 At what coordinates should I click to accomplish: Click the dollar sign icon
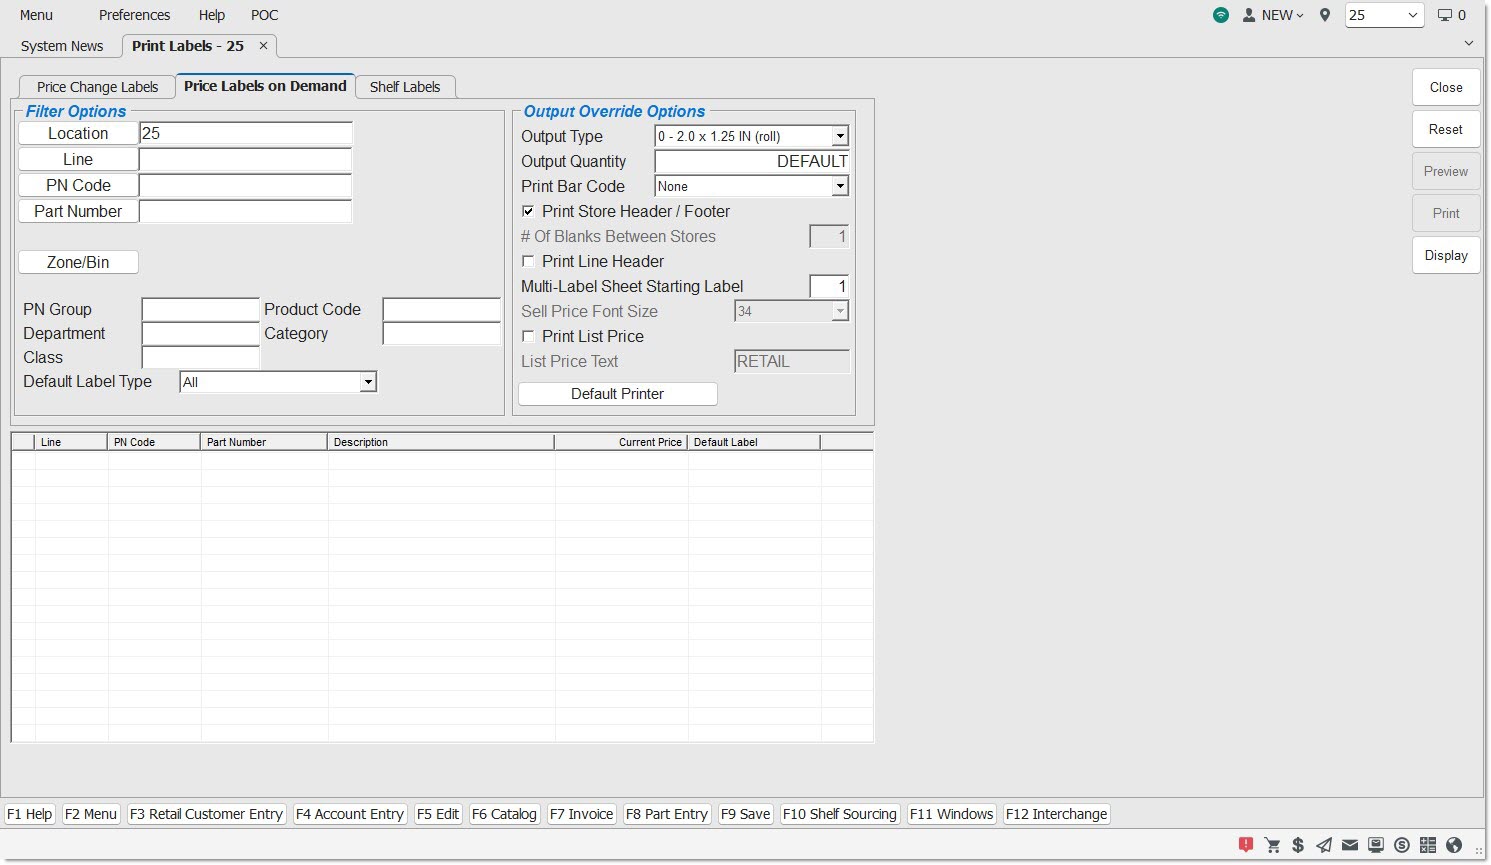click(x=1298, y=845)
